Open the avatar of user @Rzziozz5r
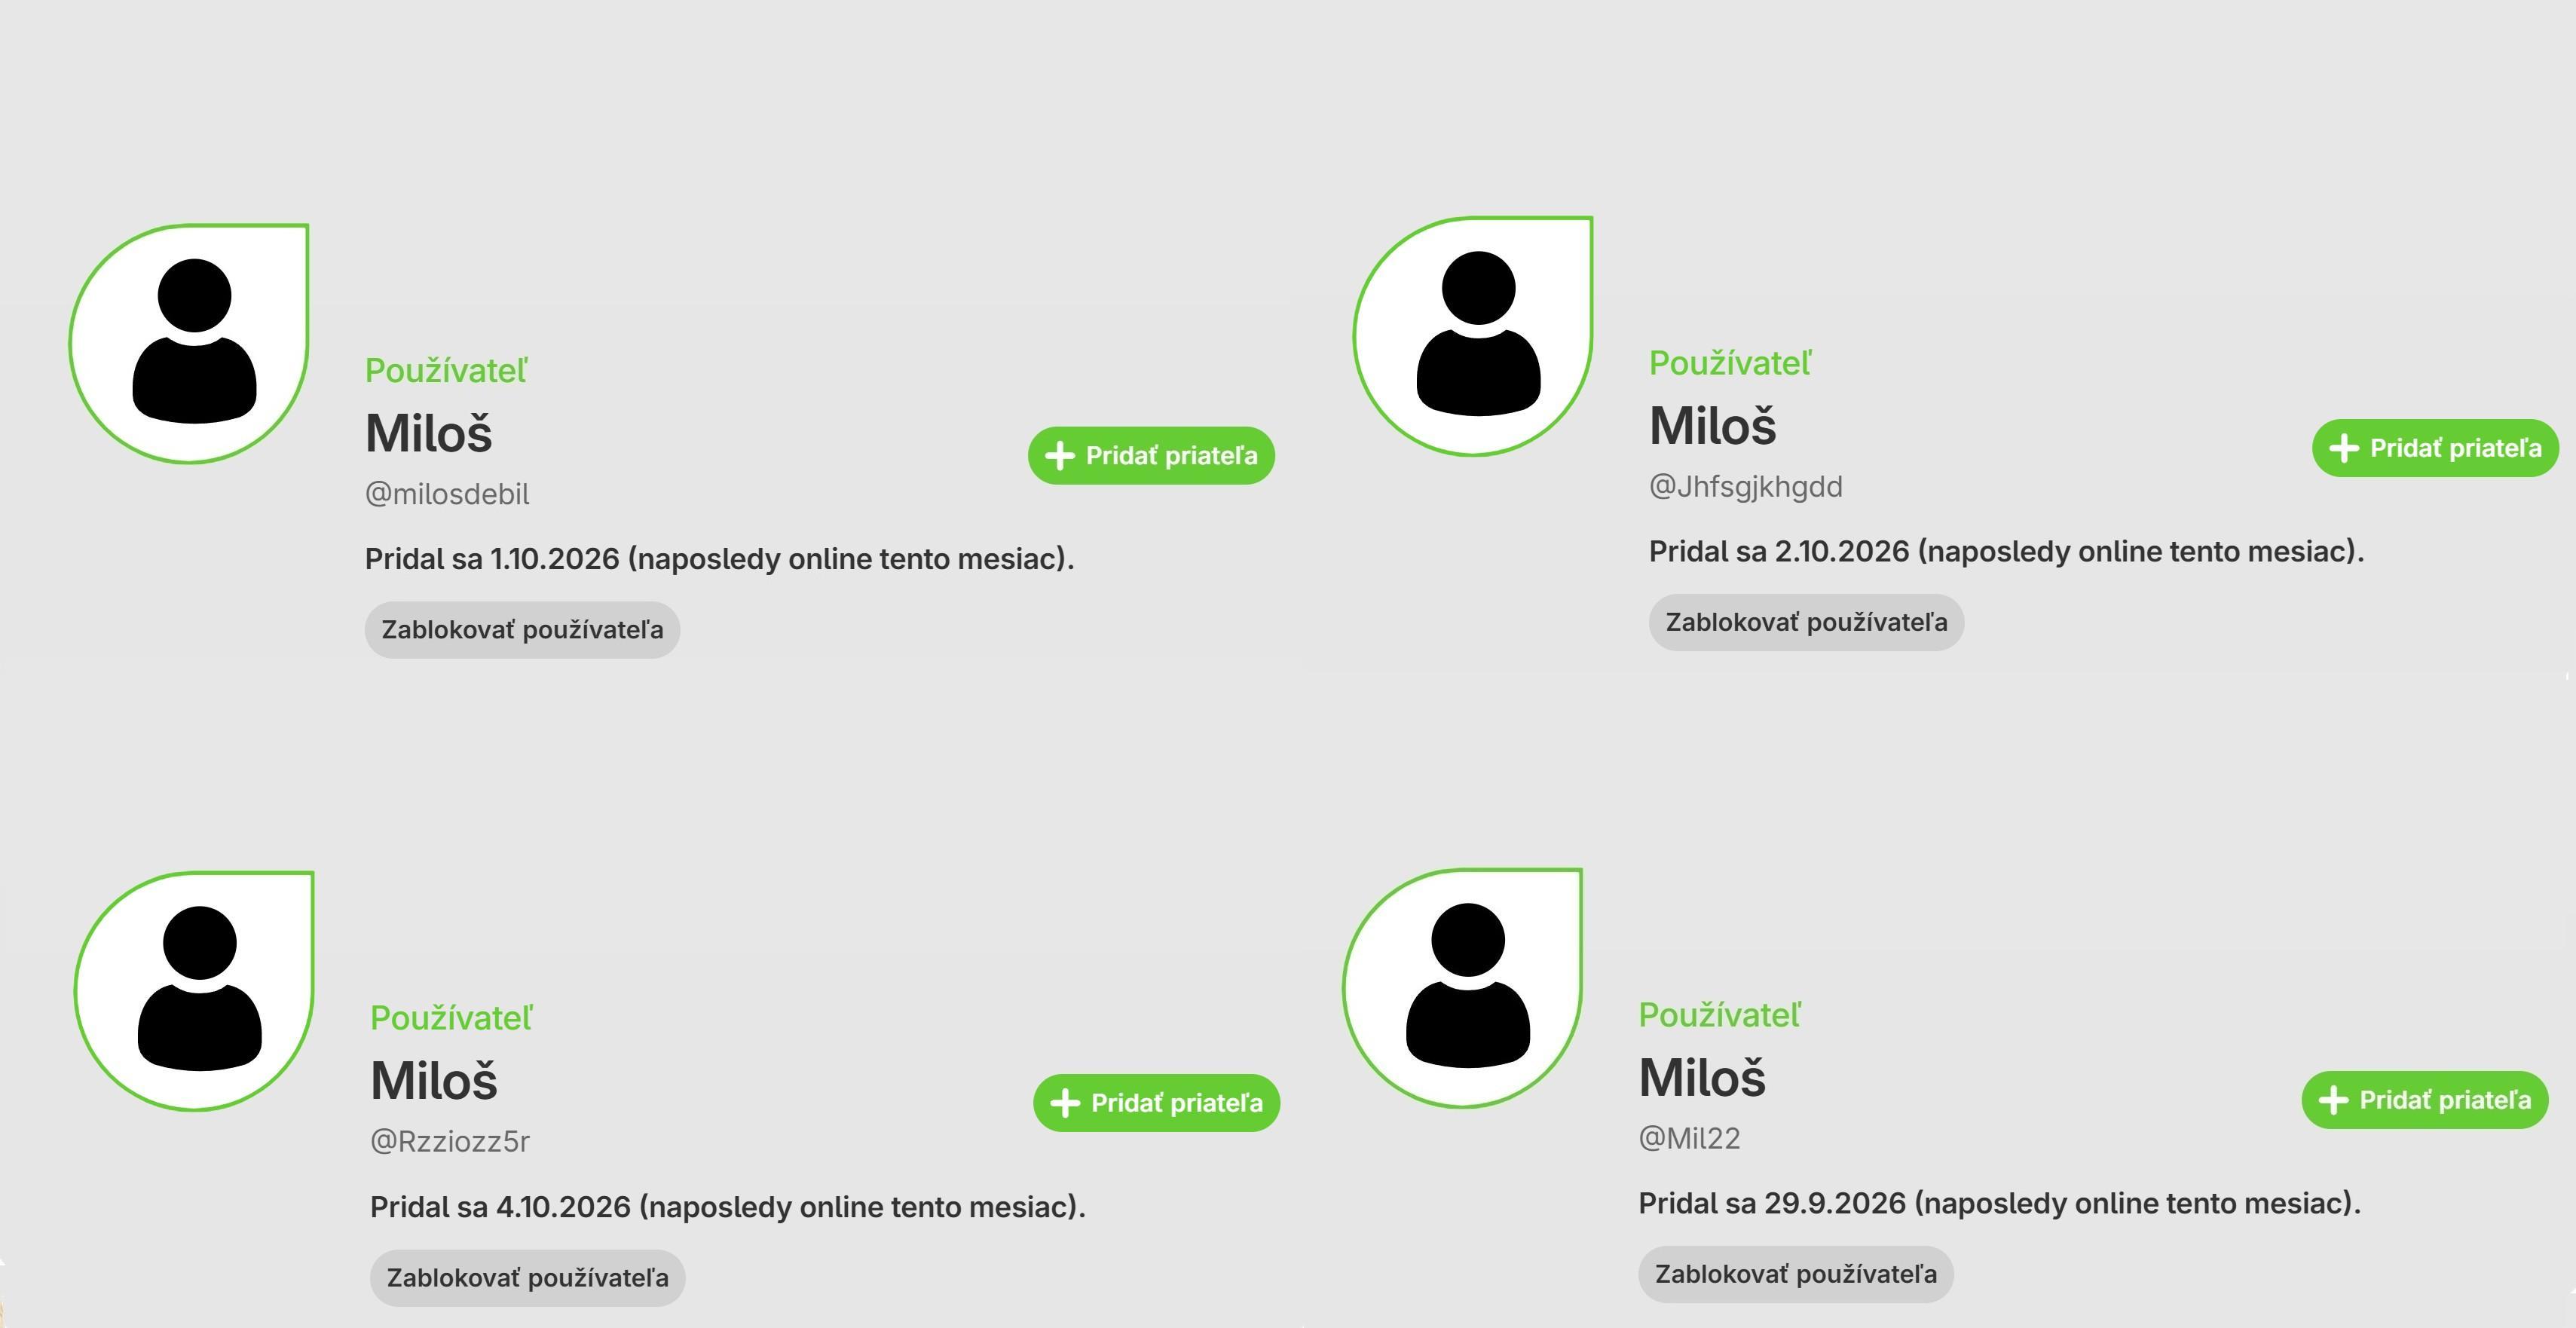 (x=194, y=991)
